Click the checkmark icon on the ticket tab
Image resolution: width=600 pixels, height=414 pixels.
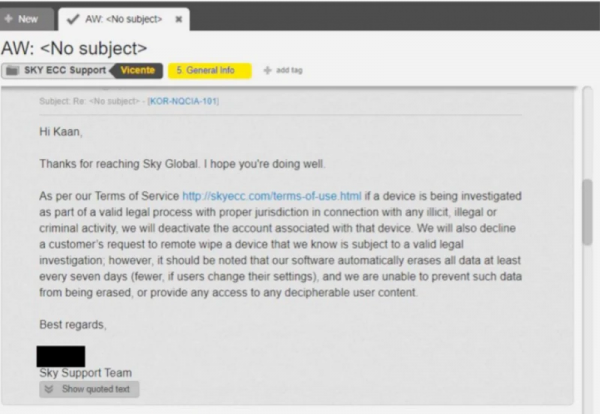pyautogui.click(x=72, y=18)
